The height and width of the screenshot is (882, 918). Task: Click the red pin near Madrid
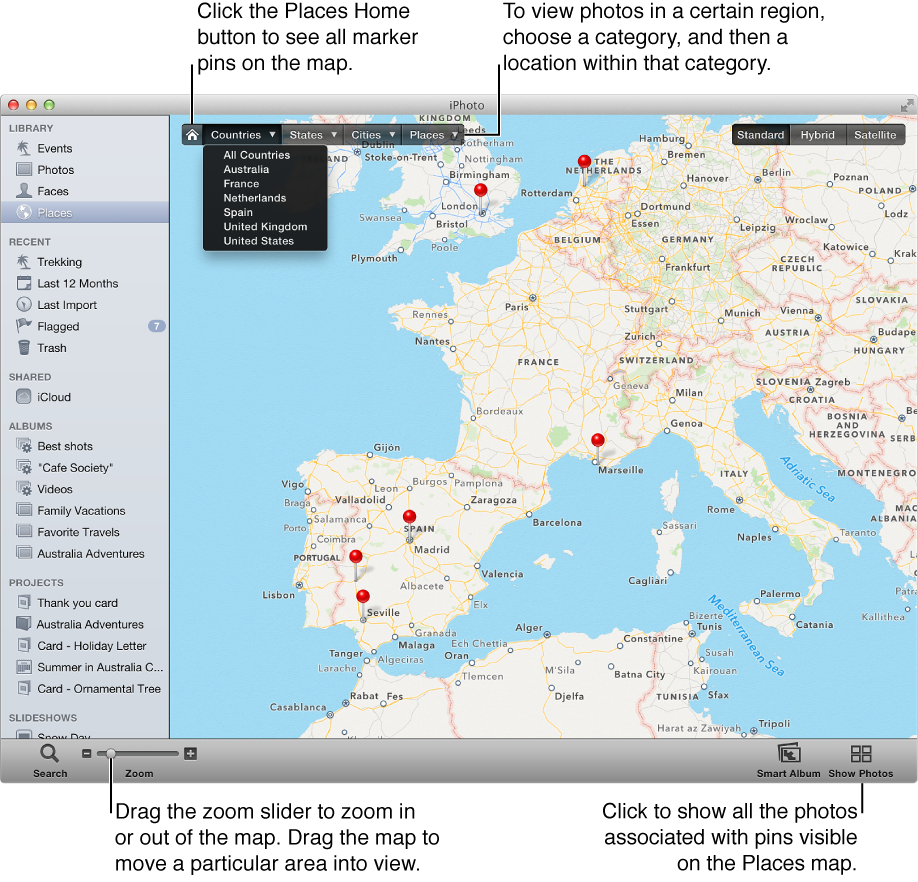point(409,516)
